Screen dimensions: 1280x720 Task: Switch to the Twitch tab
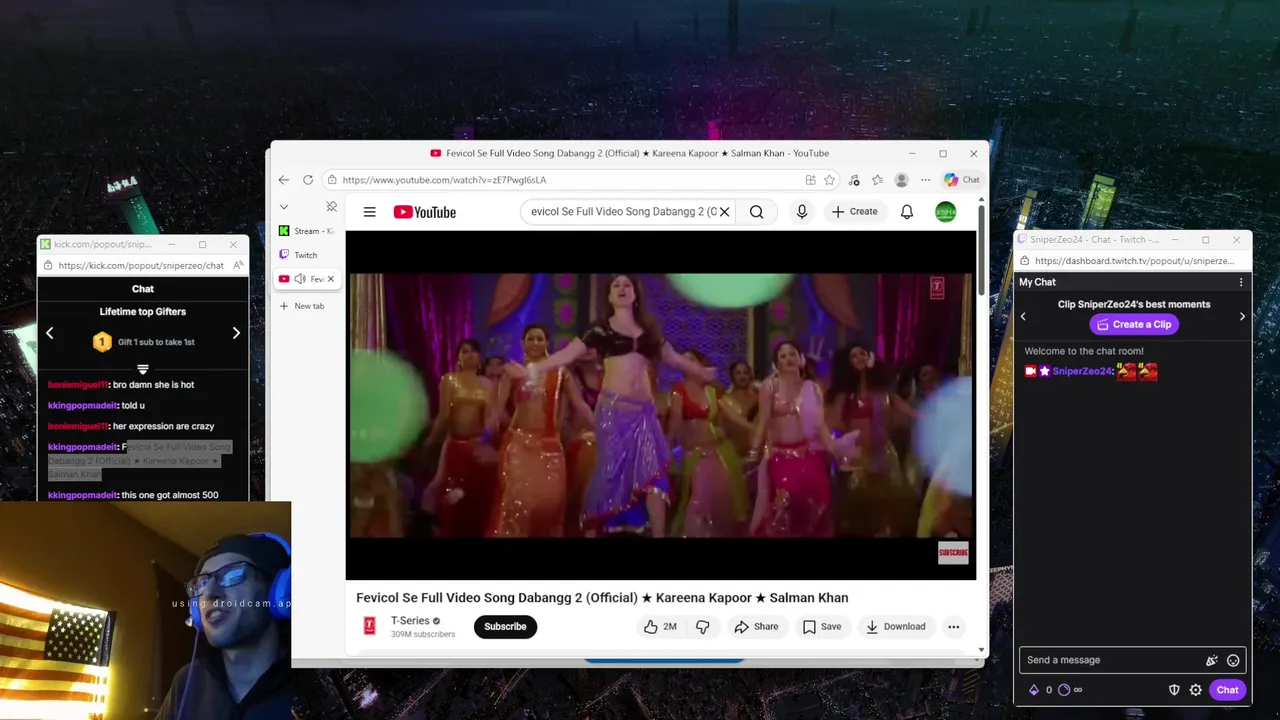(308, 255)
